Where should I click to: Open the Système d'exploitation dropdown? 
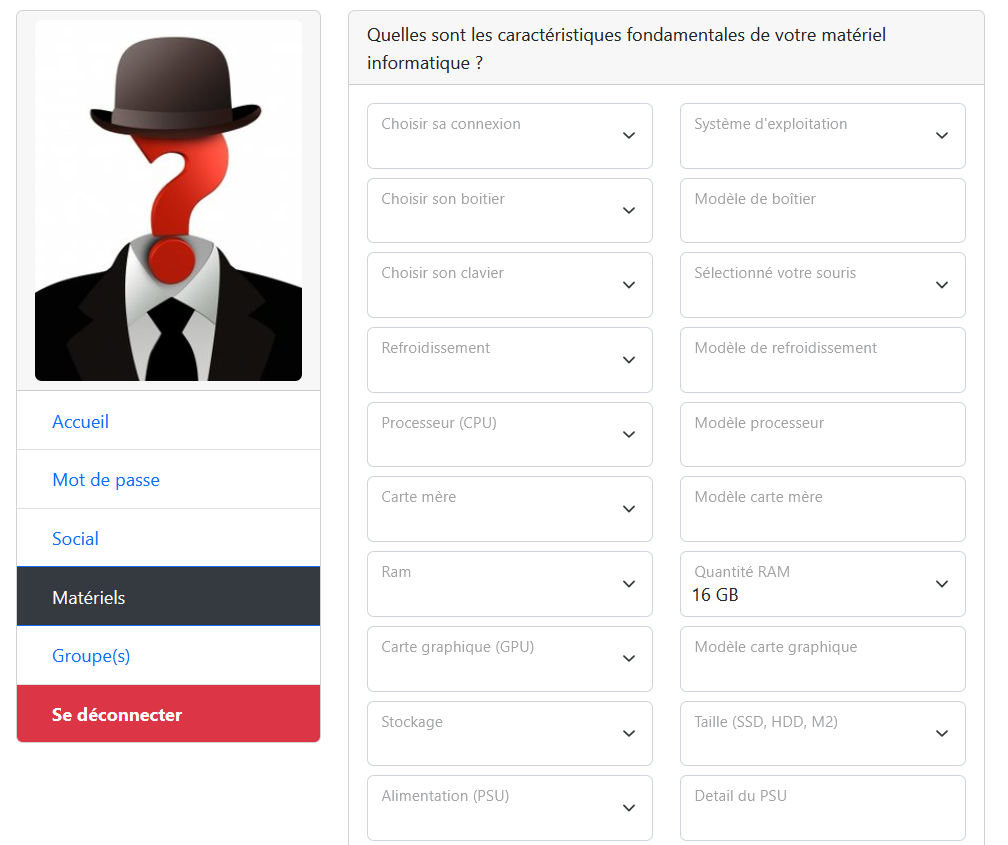point(822,136)
